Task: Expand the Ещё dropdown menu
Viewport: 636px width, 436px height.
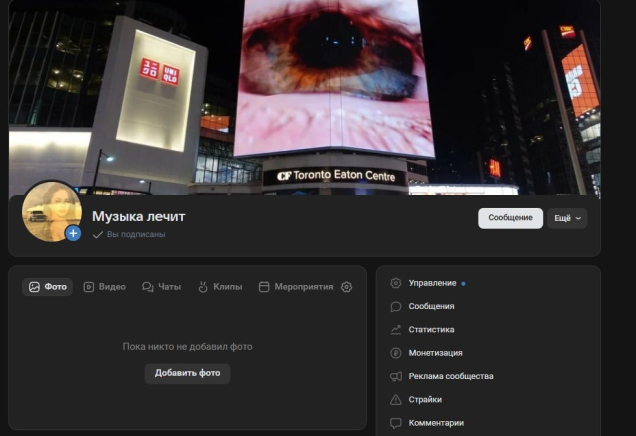Action: tap(567, 218)
